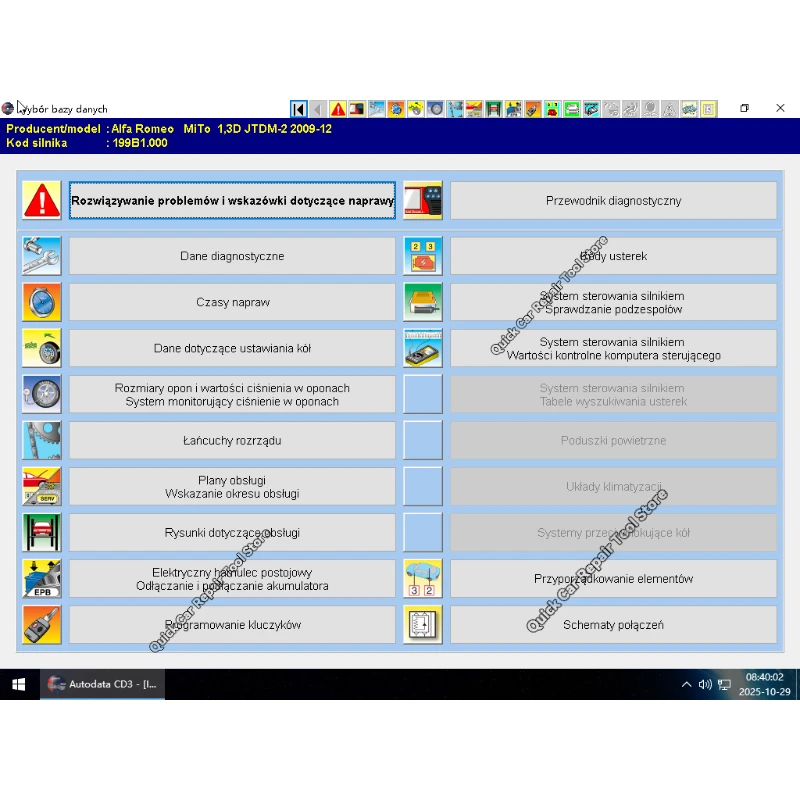
Task: Open service plans via toolbar car-service icon
Action: click(x=474, y=109)
